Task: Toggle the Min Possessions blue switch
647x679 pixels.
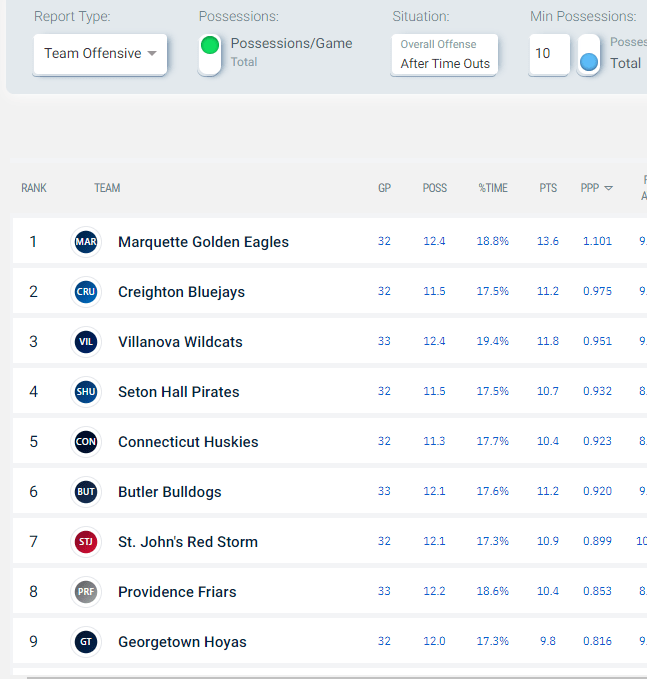Action: click(x=589, y=55)
